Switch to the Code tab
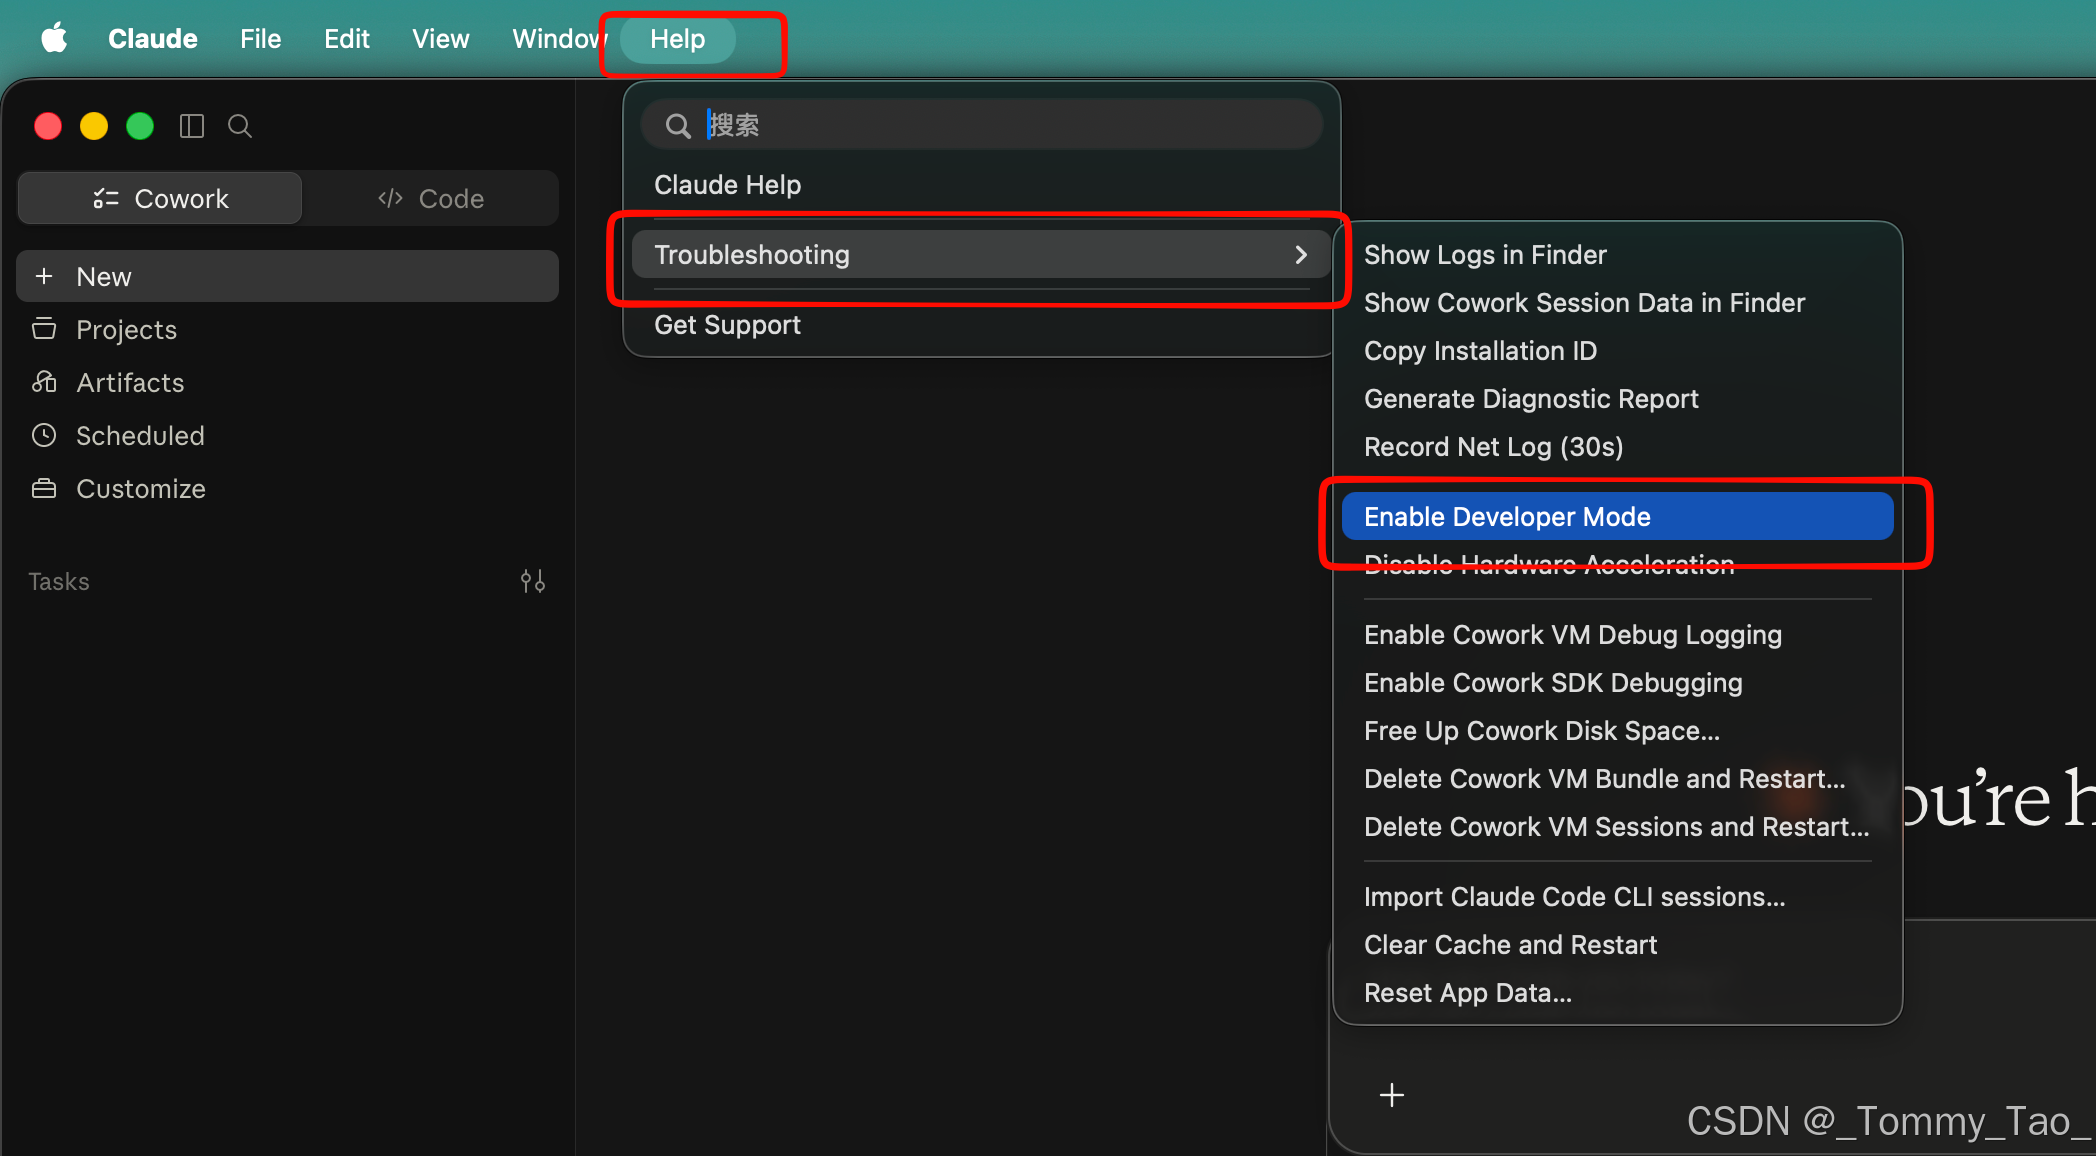The width and height of the screenshot is (2096, 1156). 431,198
